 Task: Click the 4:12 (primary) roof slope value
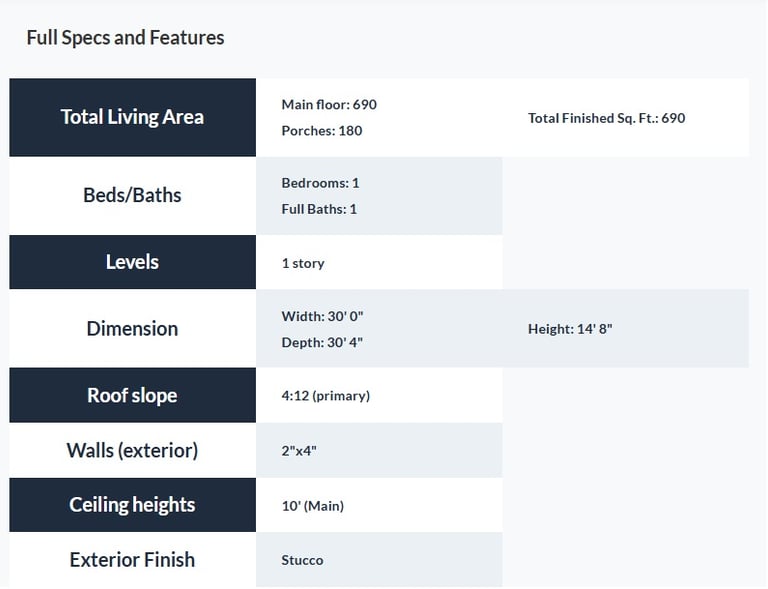coord(326,395)
